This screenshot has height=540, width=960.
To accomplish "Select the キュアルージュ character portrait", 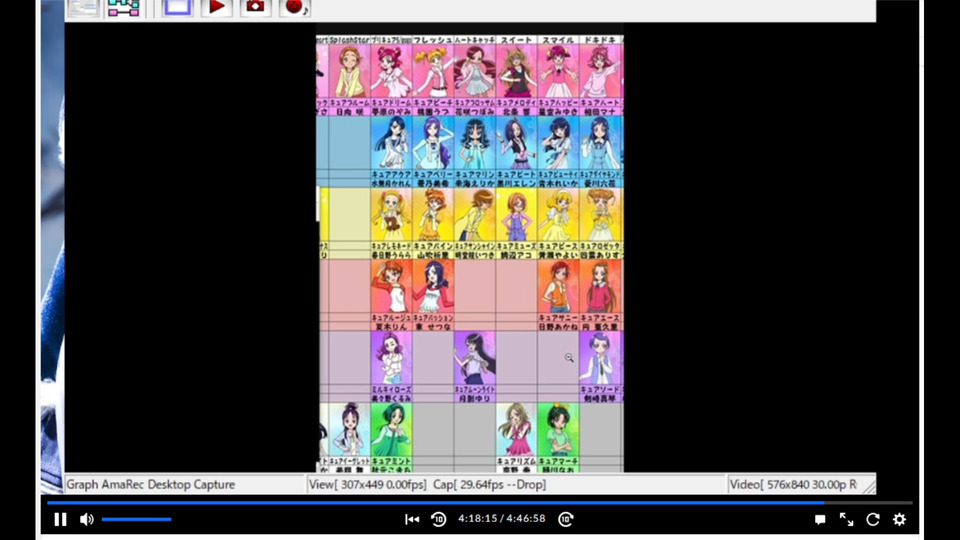I will coord(391,287).
